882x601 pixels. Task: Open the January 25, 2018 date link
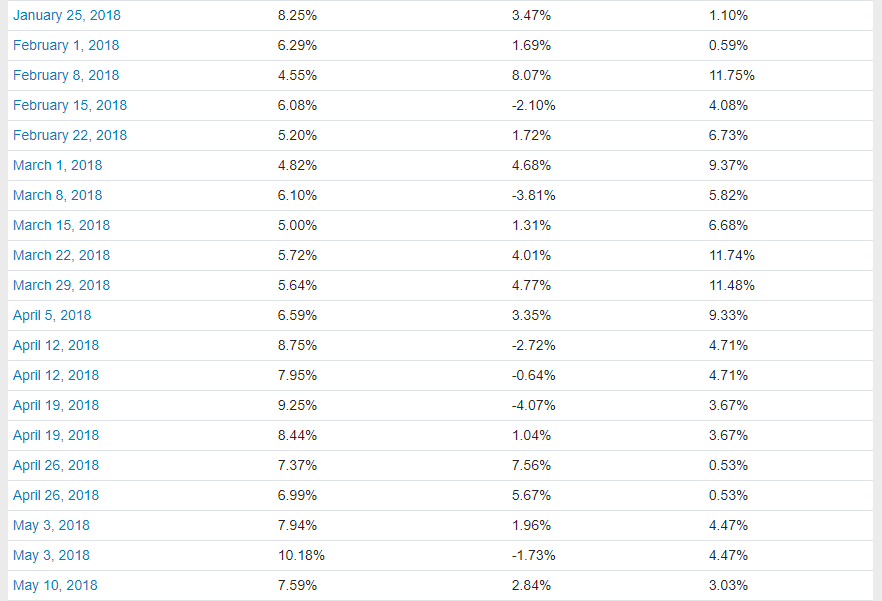point(66,15)
